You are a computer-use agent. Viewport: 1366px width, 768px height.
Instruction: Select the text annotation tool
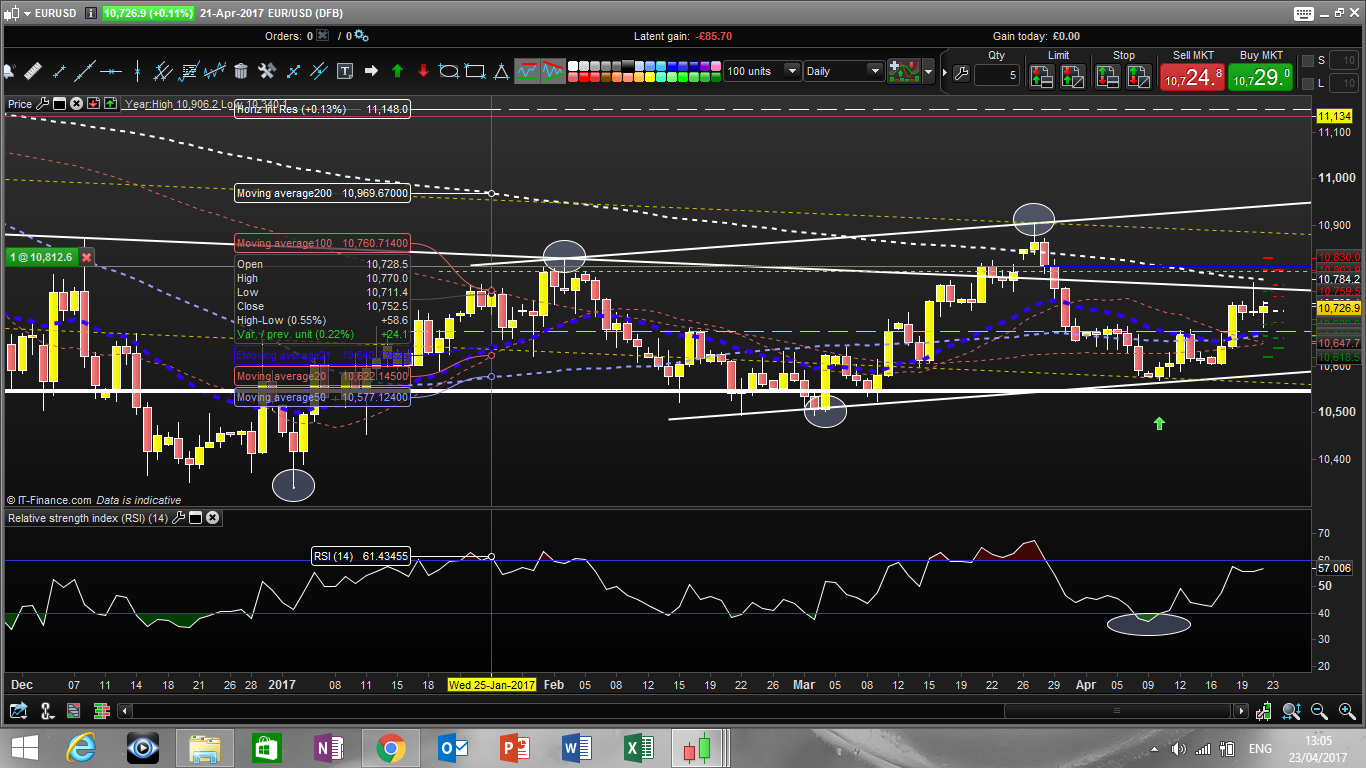coord(345,71)
